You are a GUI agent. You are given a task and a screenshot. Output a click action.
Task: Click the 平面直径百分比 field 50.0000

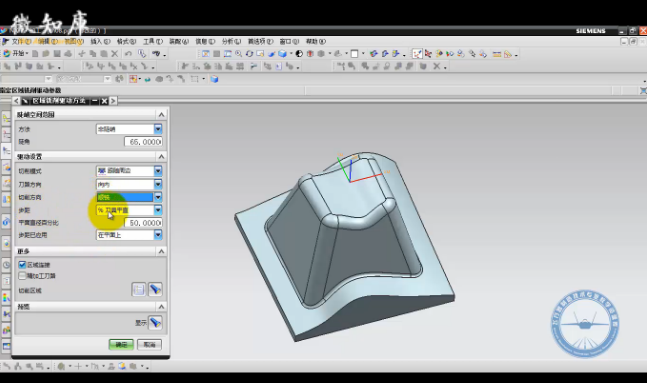coord(143,222)
